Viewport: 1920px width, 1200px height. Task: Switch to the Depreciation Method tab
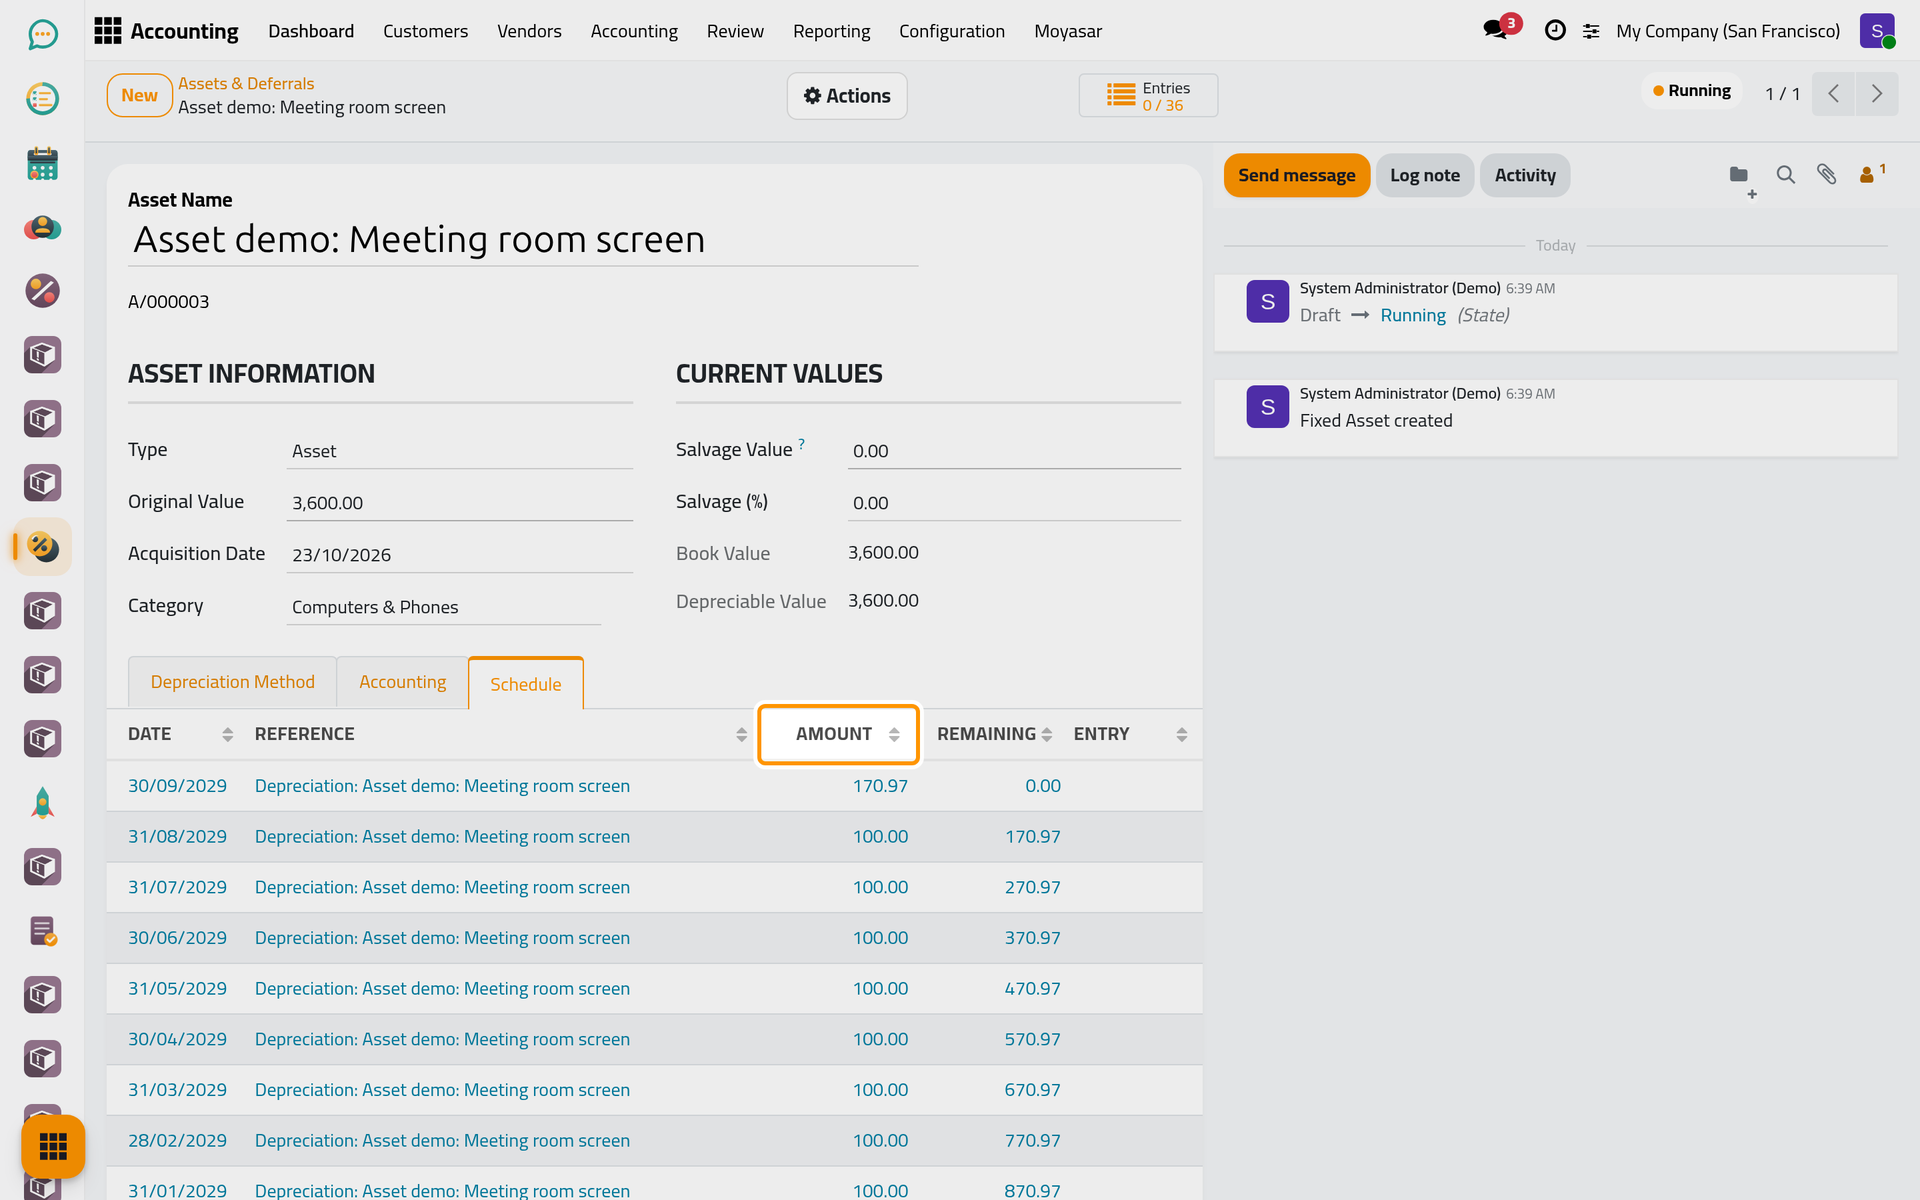point(232,682)
